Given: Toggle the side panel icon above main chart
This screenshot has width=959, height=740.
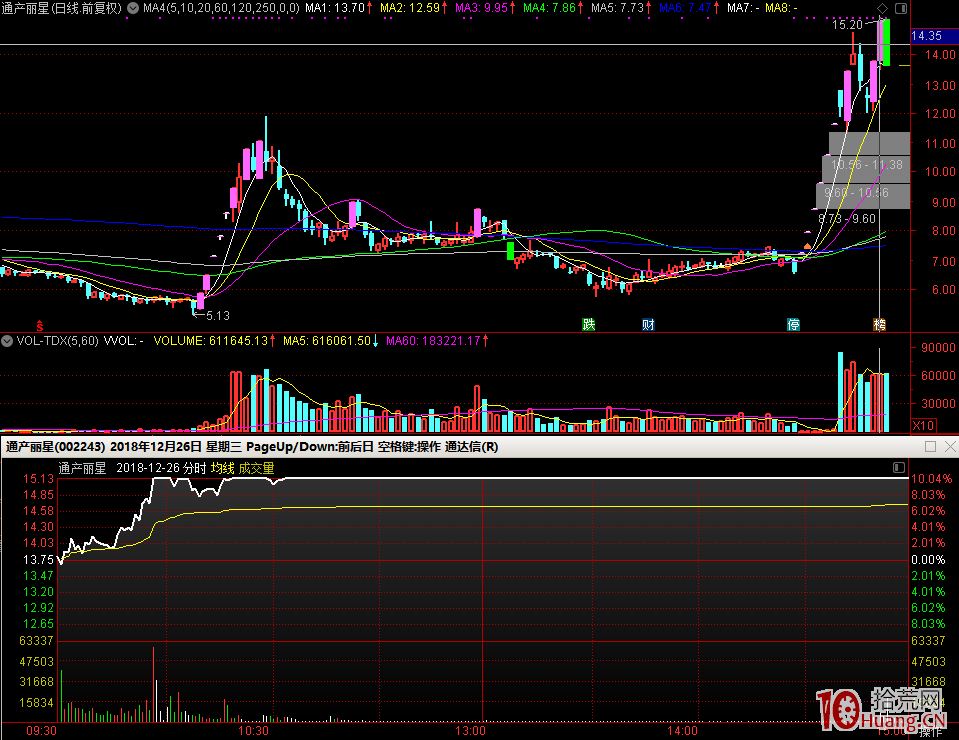Looking at the screenshot, I should (x=901, y=8).
